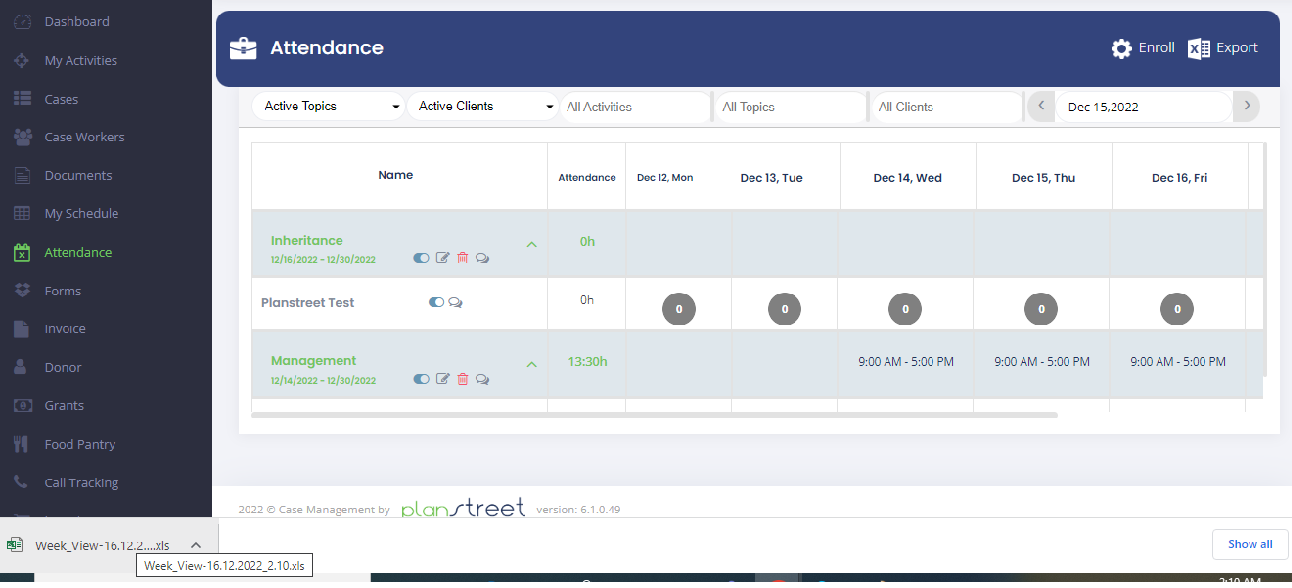Click the Inheritance topic name
The height and width of the screenshot is (588, 1292).
pos(307,240)
